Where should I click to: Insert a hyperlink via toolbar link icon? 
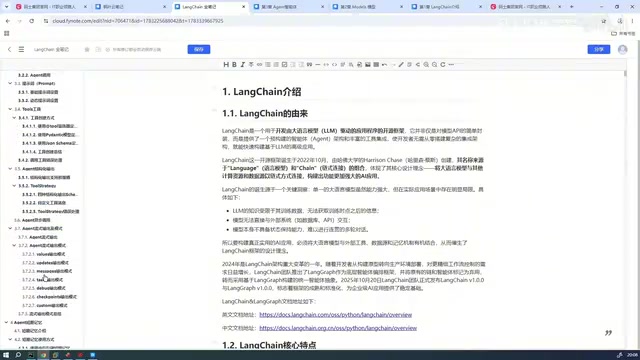[259, 64]
